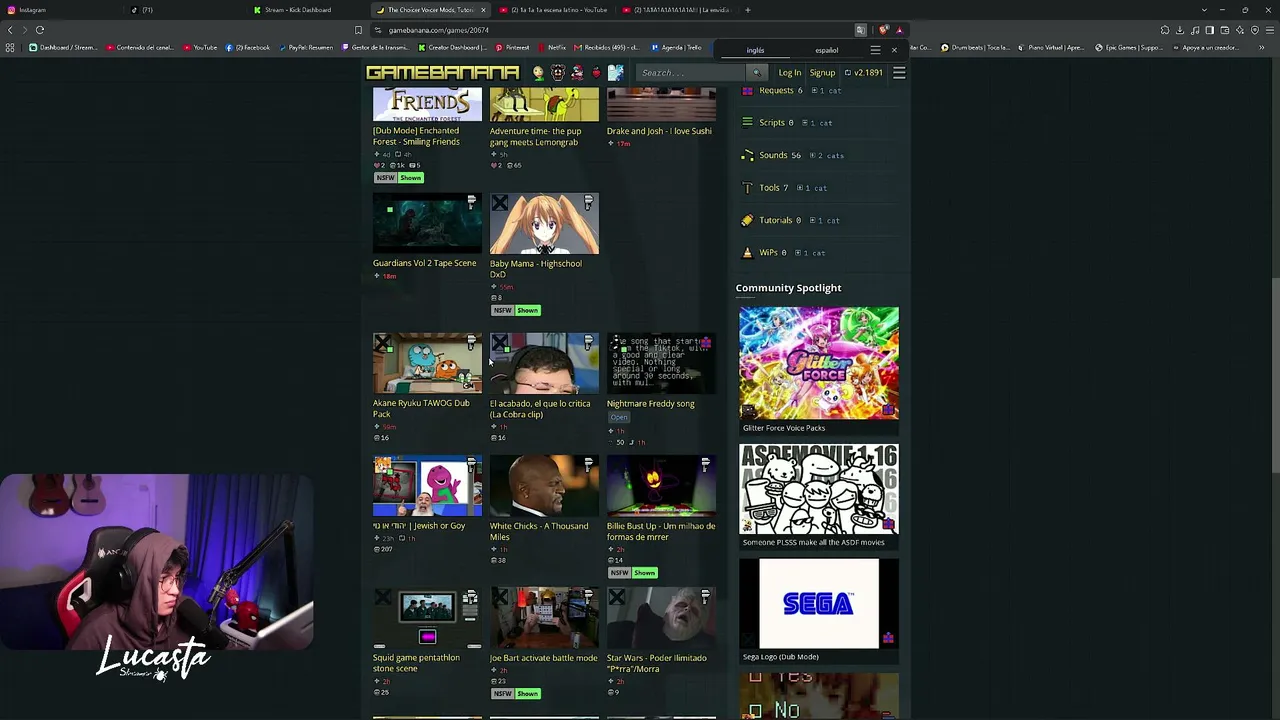The image size is (1280, 720).
Task: Open the Sounds section link
Action: click(773, 155)
